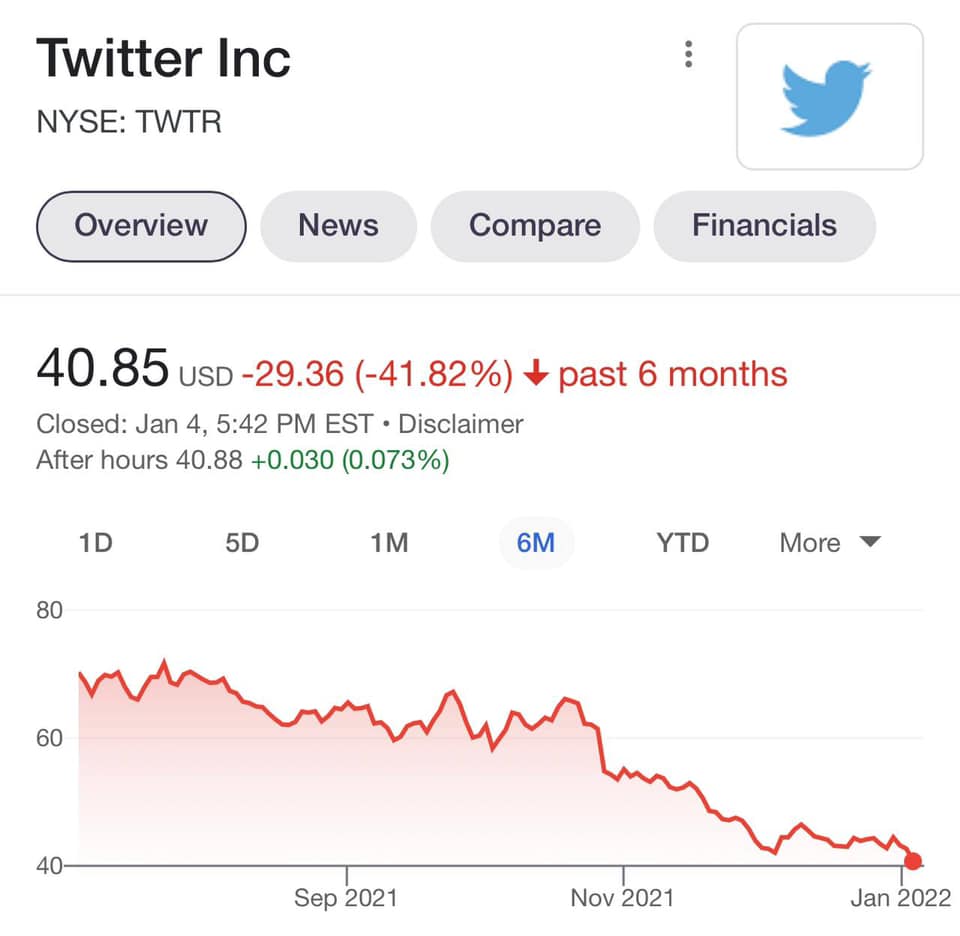Click the red down arrow indicator

tap(536, 375)
